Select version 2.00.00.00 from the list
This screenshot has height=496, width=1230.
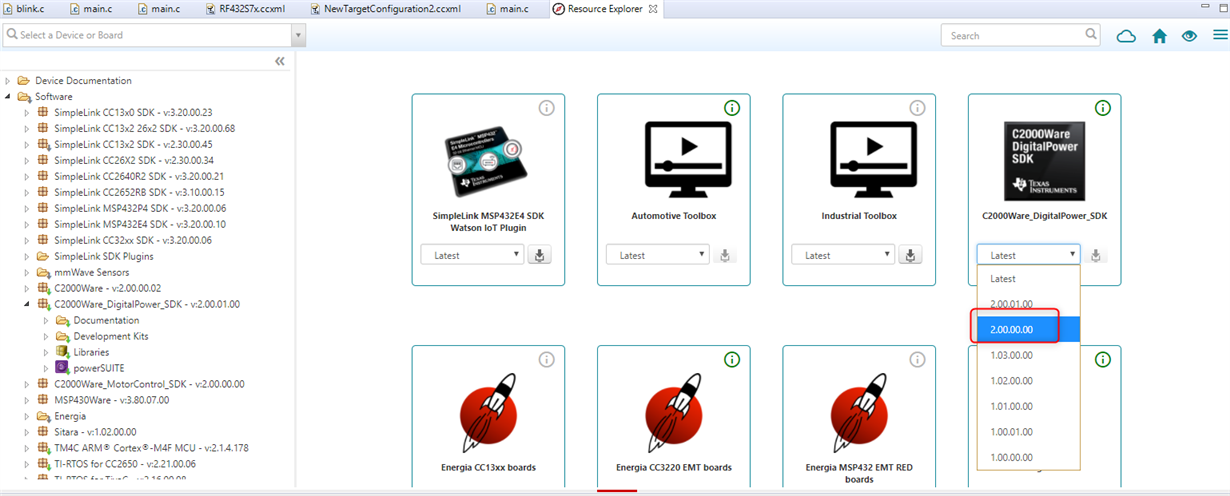(1029, 329)
